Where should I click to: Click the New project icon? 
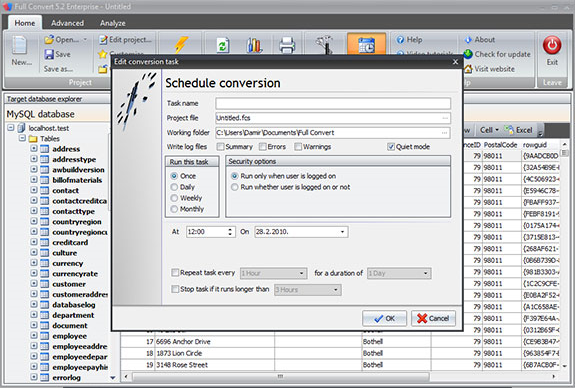pos(20,45)
